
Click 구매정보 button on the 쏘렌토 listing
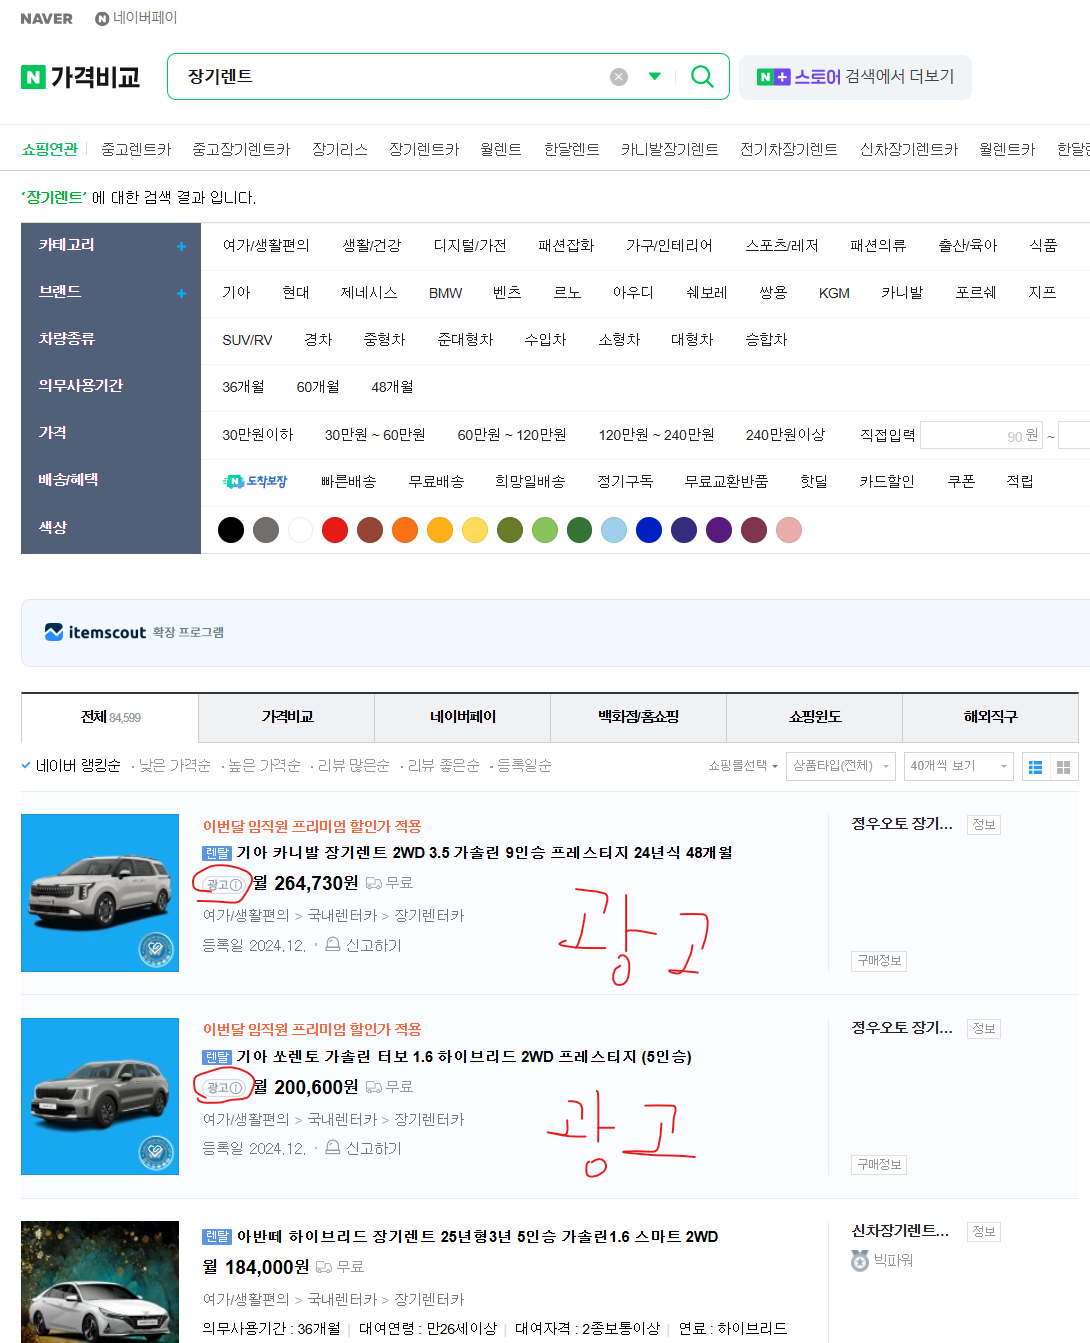(879, 1165)
